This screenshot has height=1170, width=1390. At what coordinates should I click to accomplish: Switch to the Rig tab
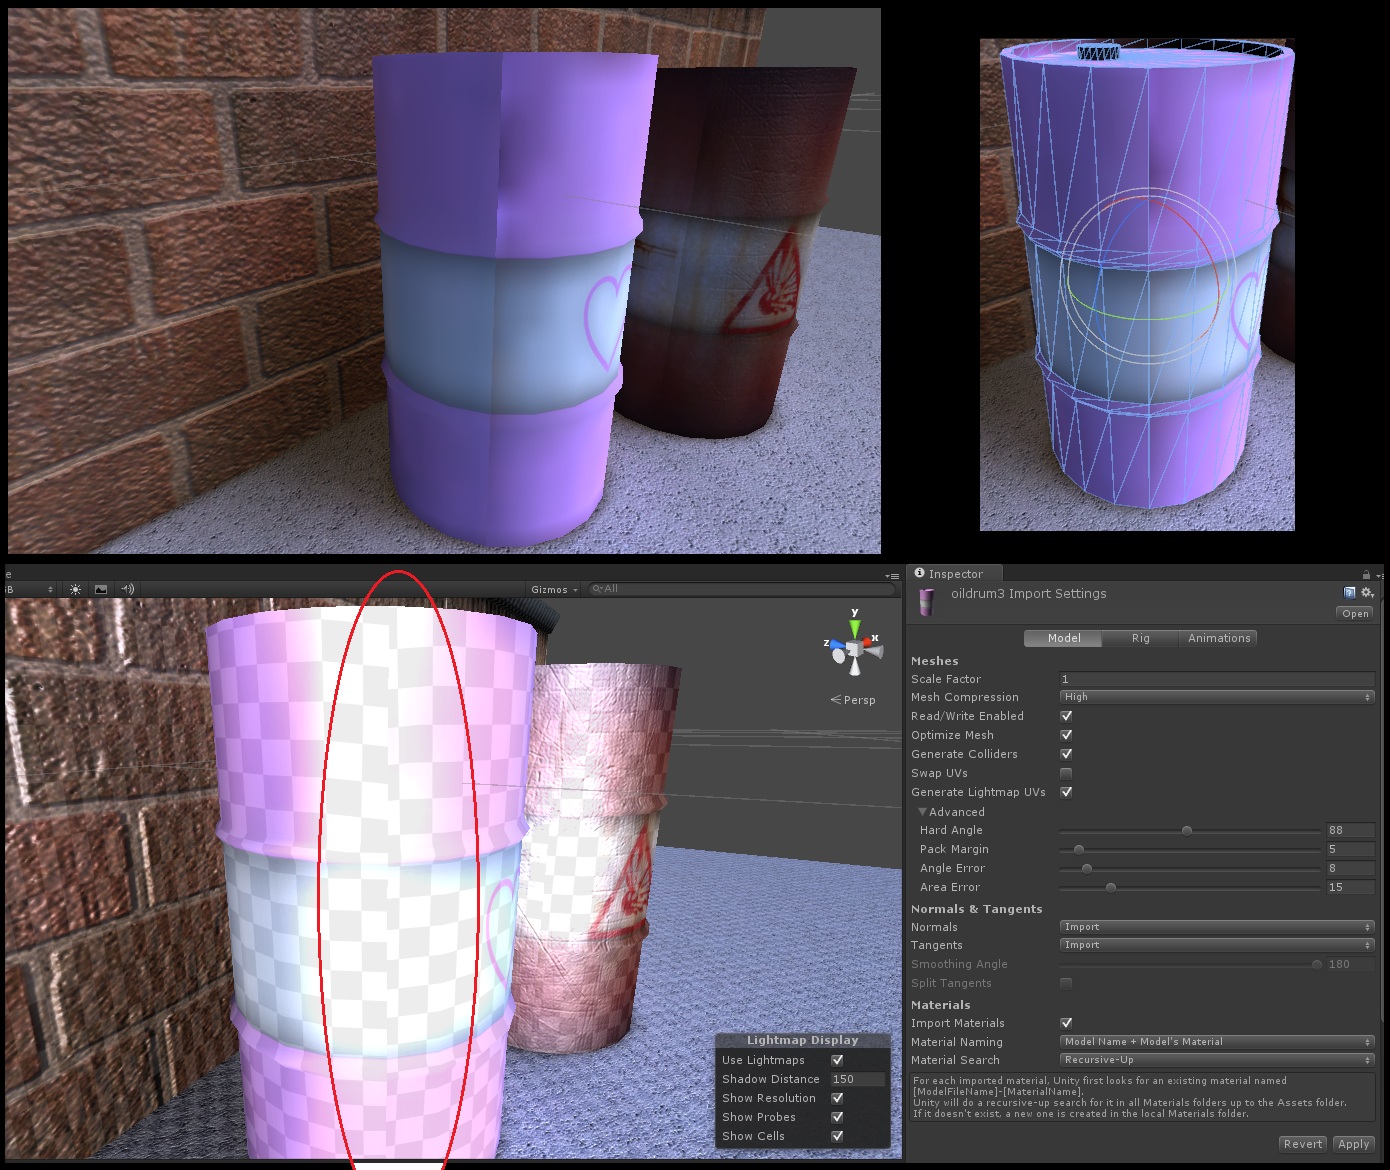(x=1140, y=638)
